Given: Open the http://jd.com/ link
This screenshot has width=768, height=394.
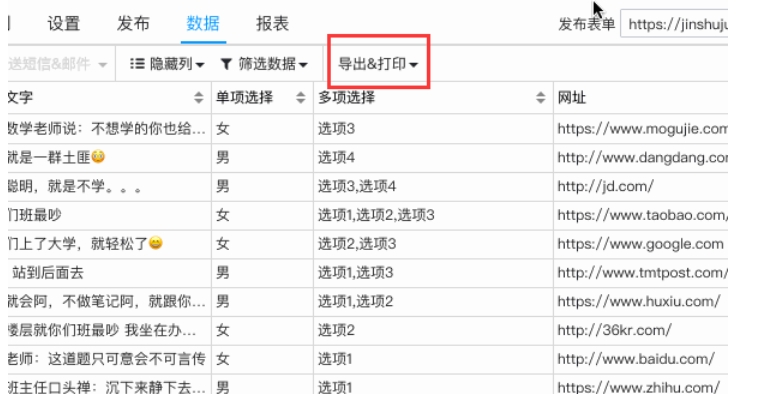Looking at the screenshot, I should 605,186.
